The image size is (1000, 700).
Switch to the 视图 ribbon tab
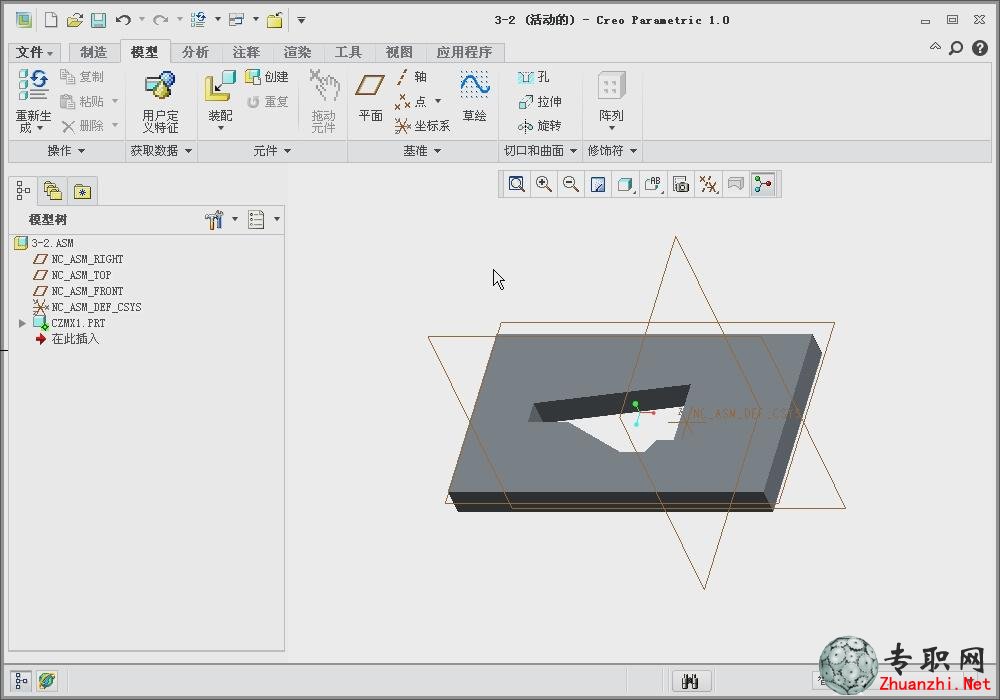[399, 52]
